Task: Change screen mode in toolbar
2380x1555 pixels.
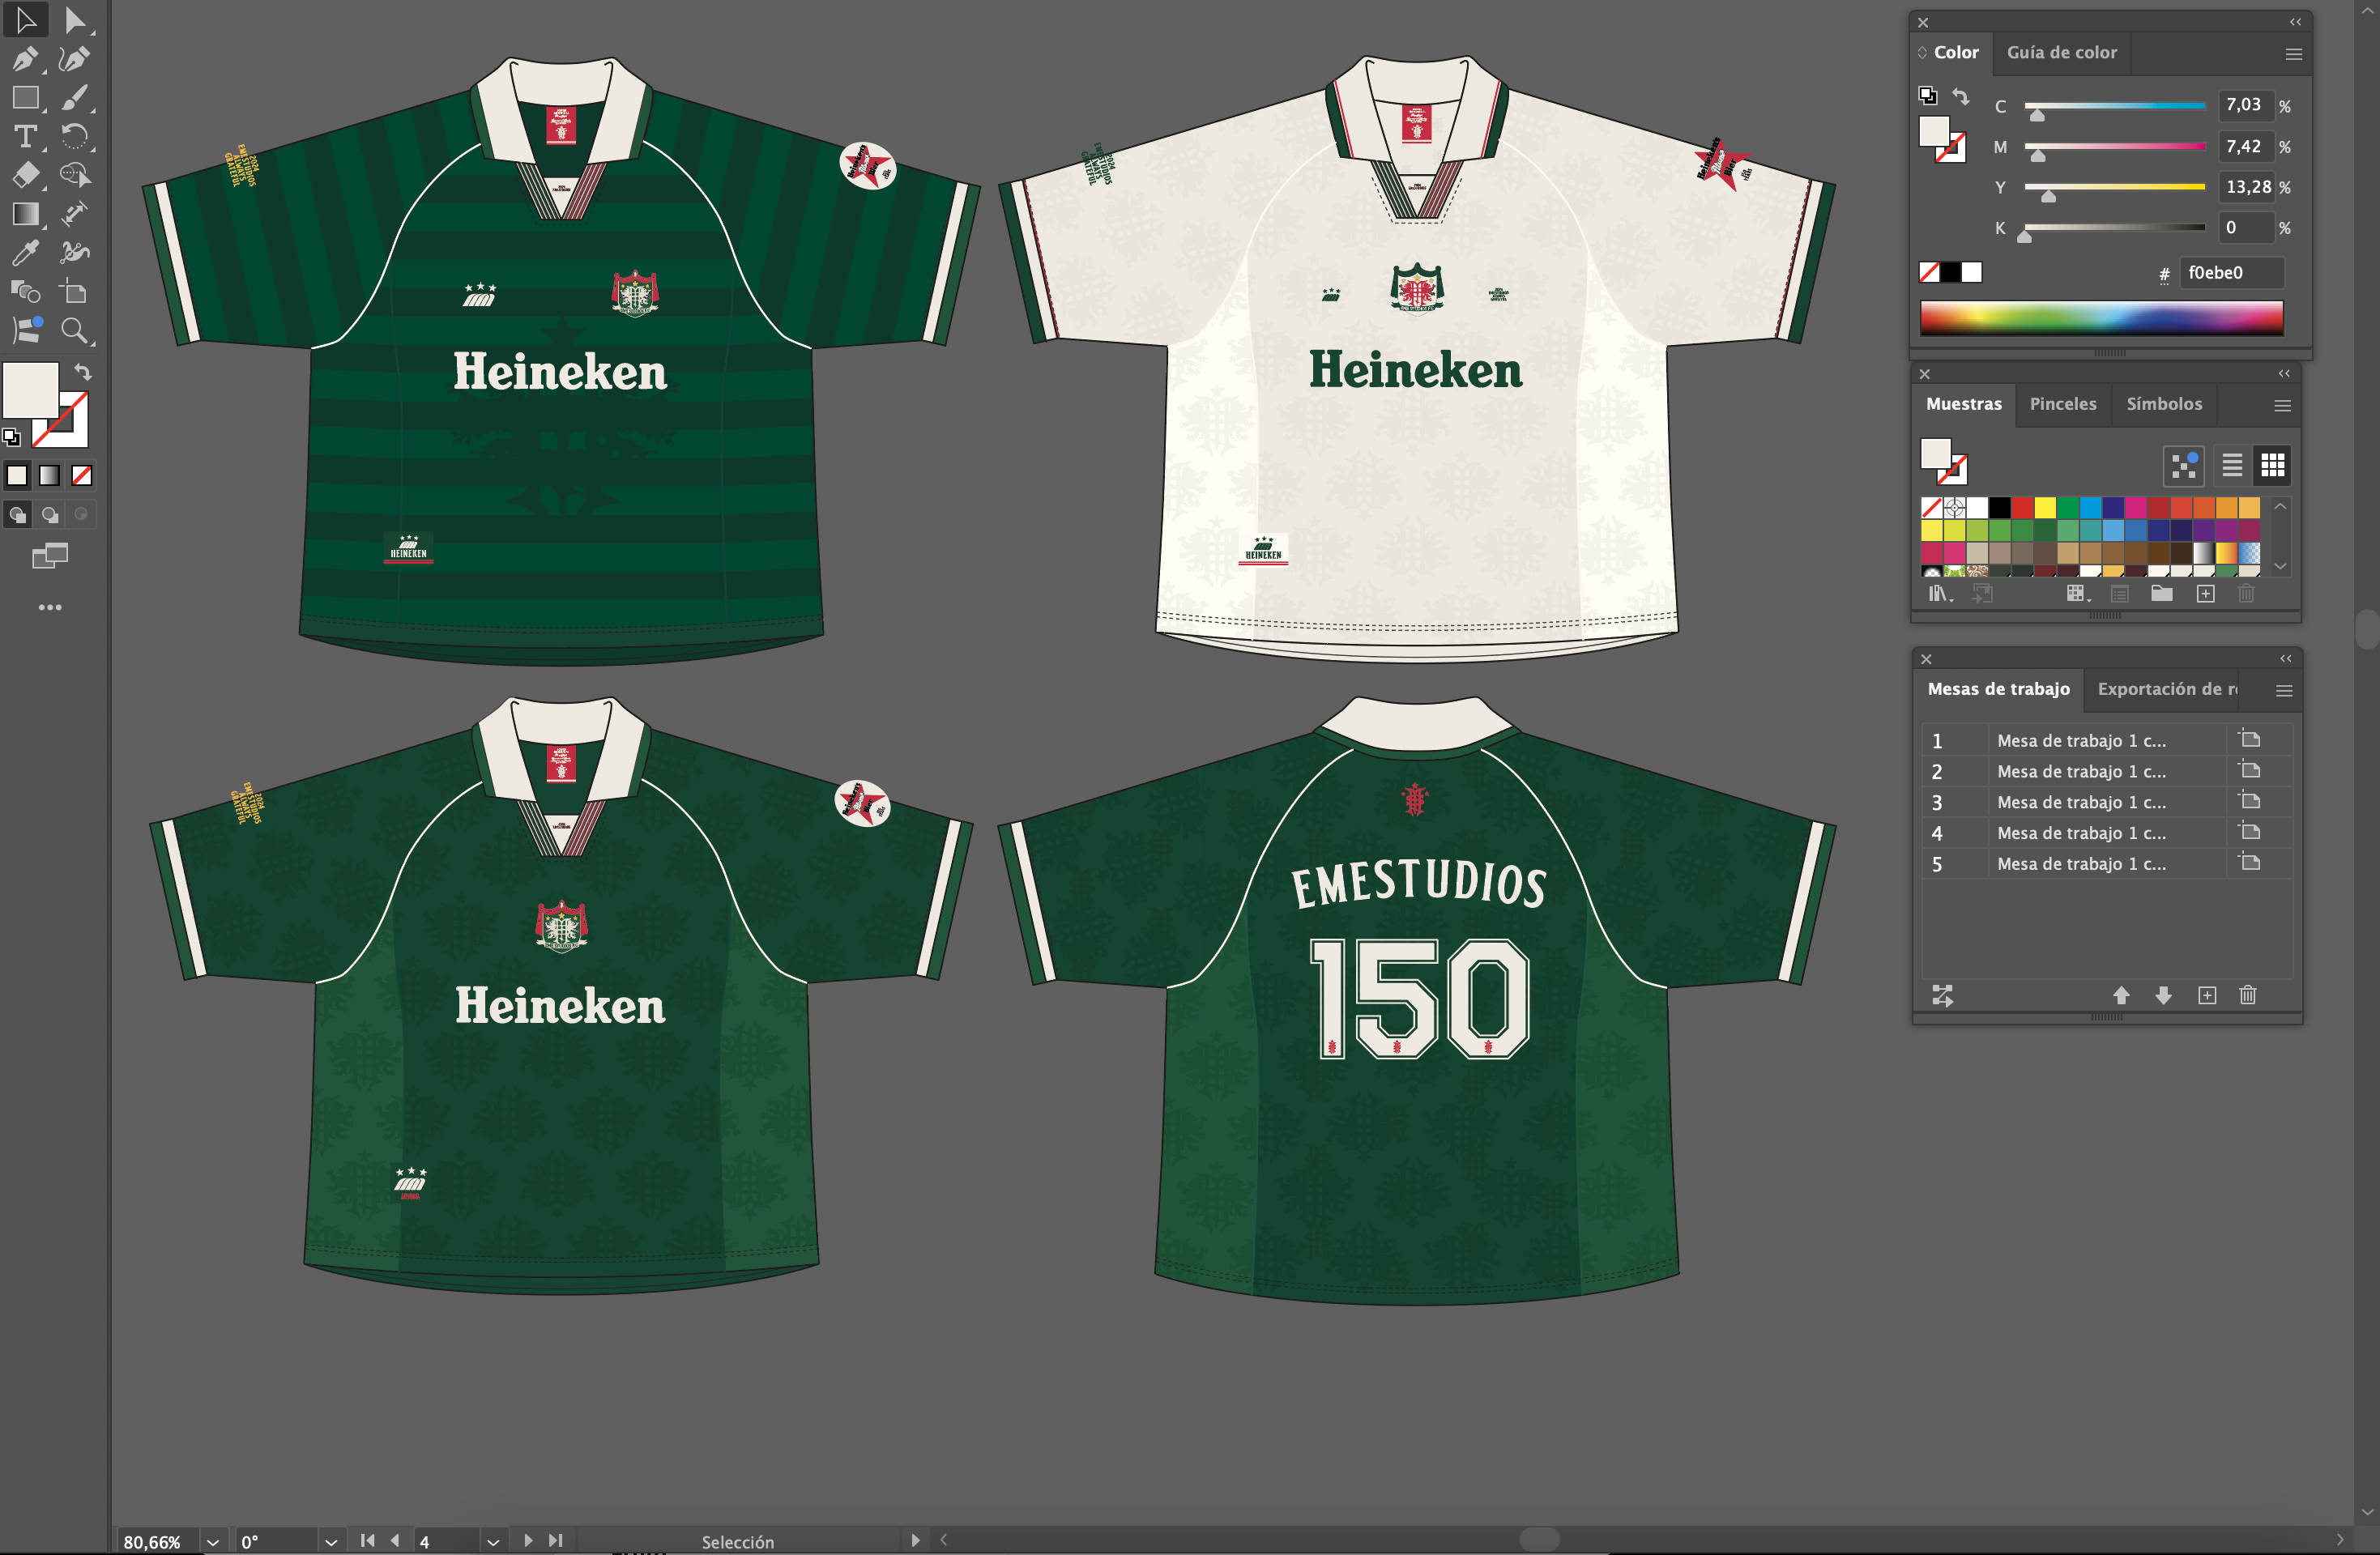Action: point(50,556)
